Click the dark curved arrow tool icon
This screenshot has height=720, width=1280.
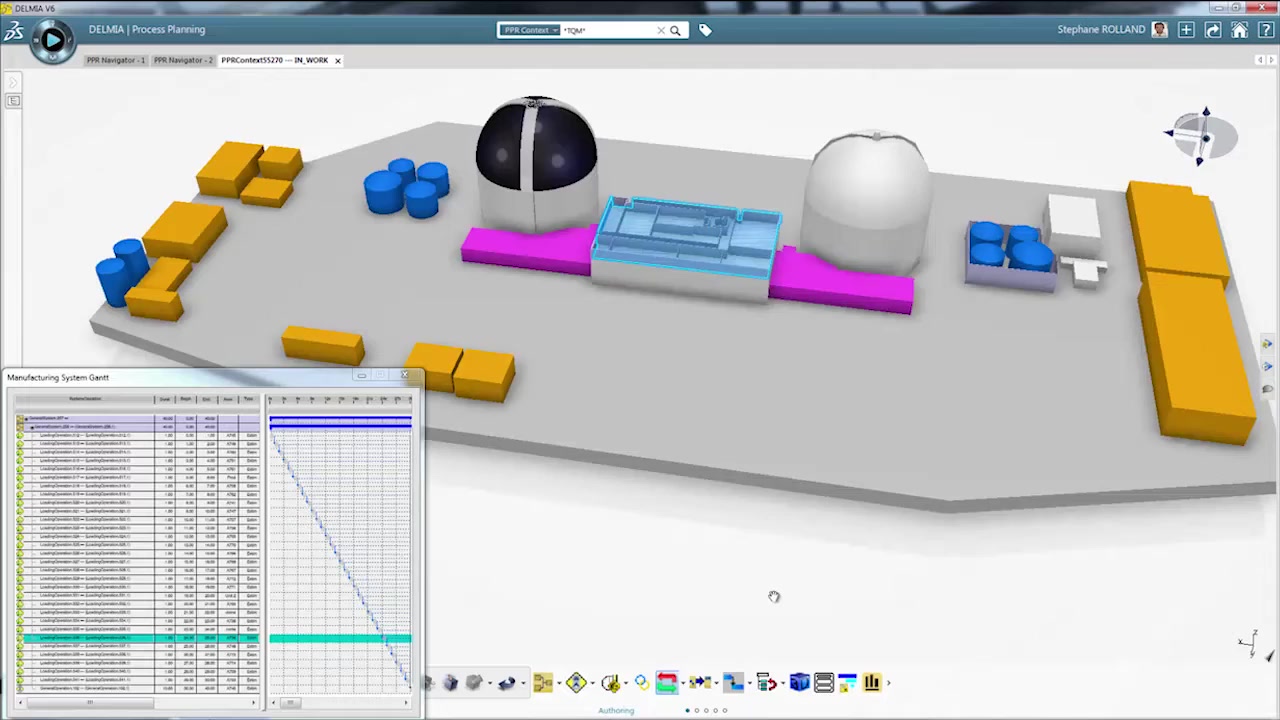(507, 683)
